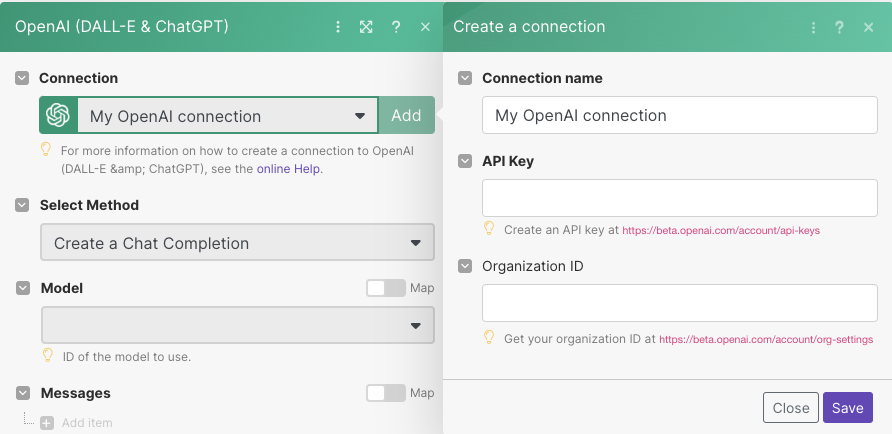Toggle the Map switch for Model

(386, 288)
